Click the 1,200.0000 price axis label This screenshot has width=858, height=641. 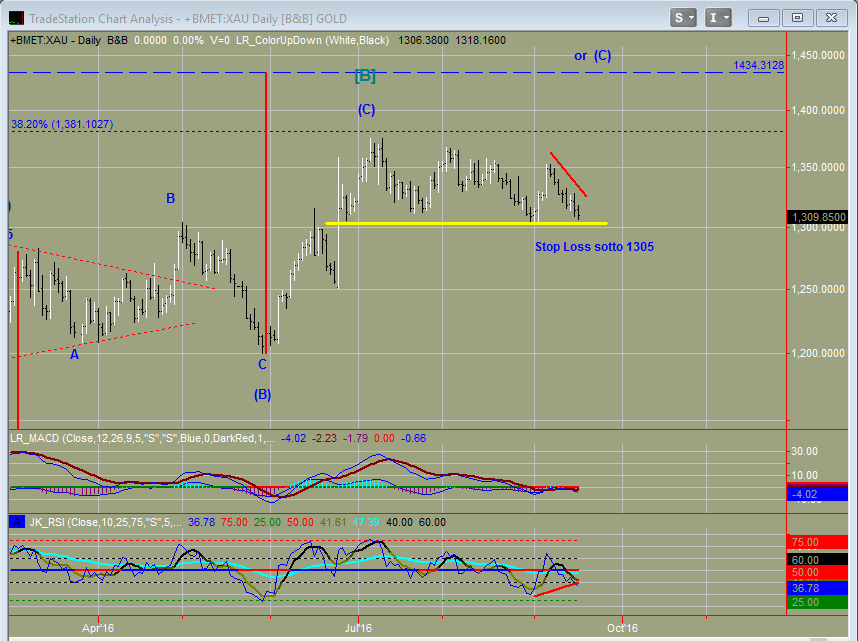(818, 353)
